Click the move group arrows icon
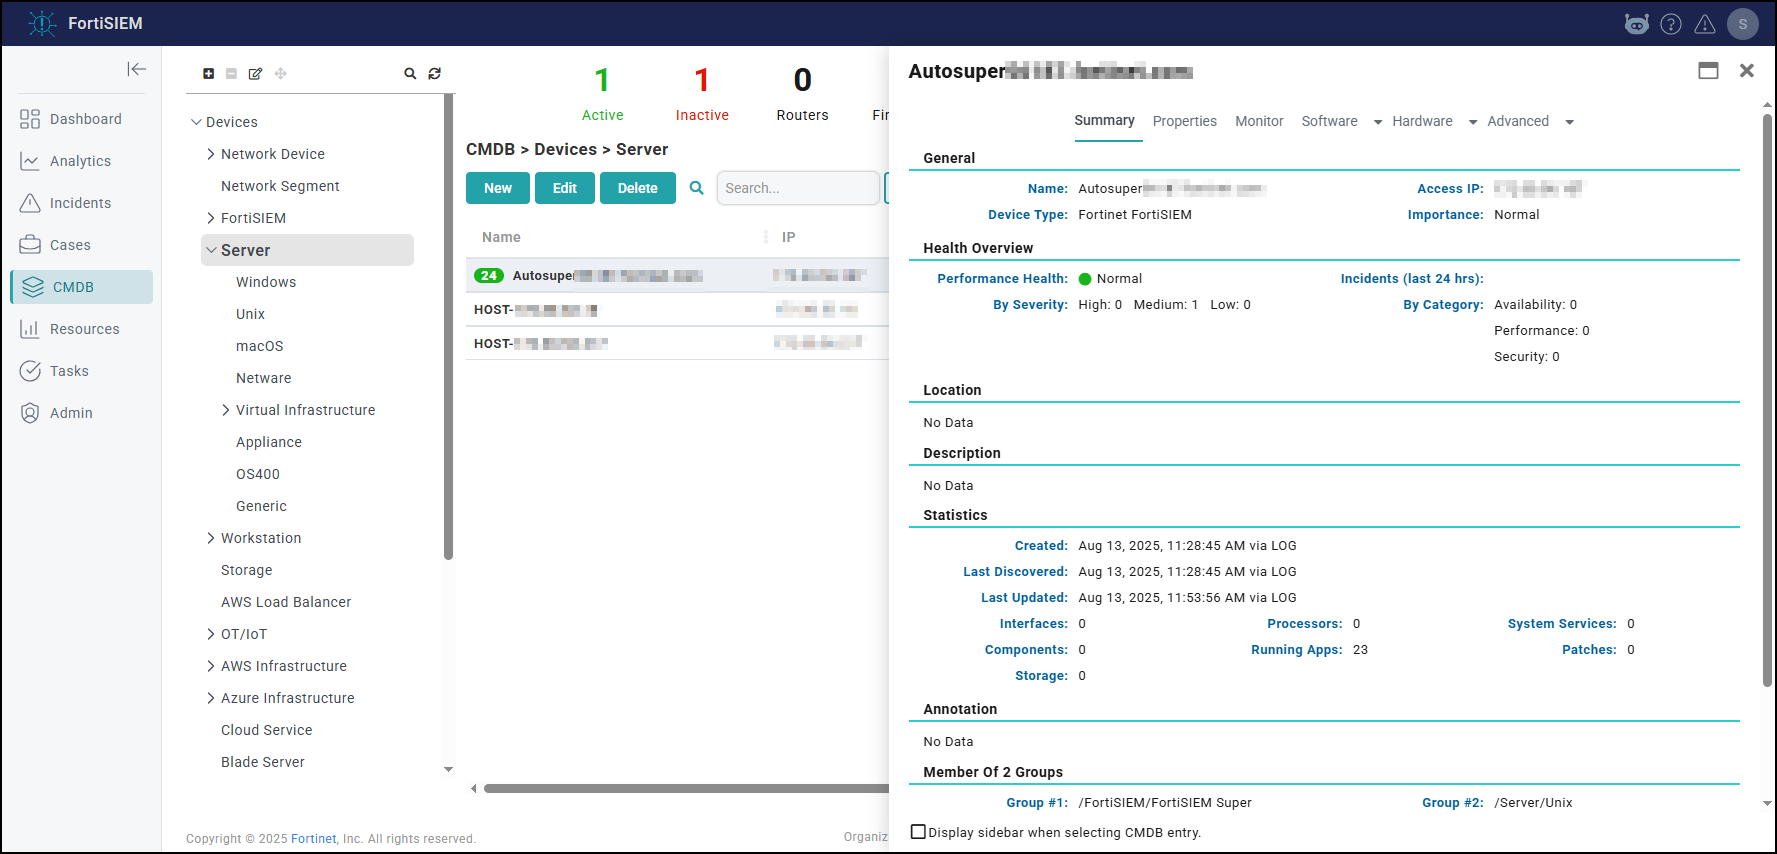The image size is (1777, 854). coord(281,73)
